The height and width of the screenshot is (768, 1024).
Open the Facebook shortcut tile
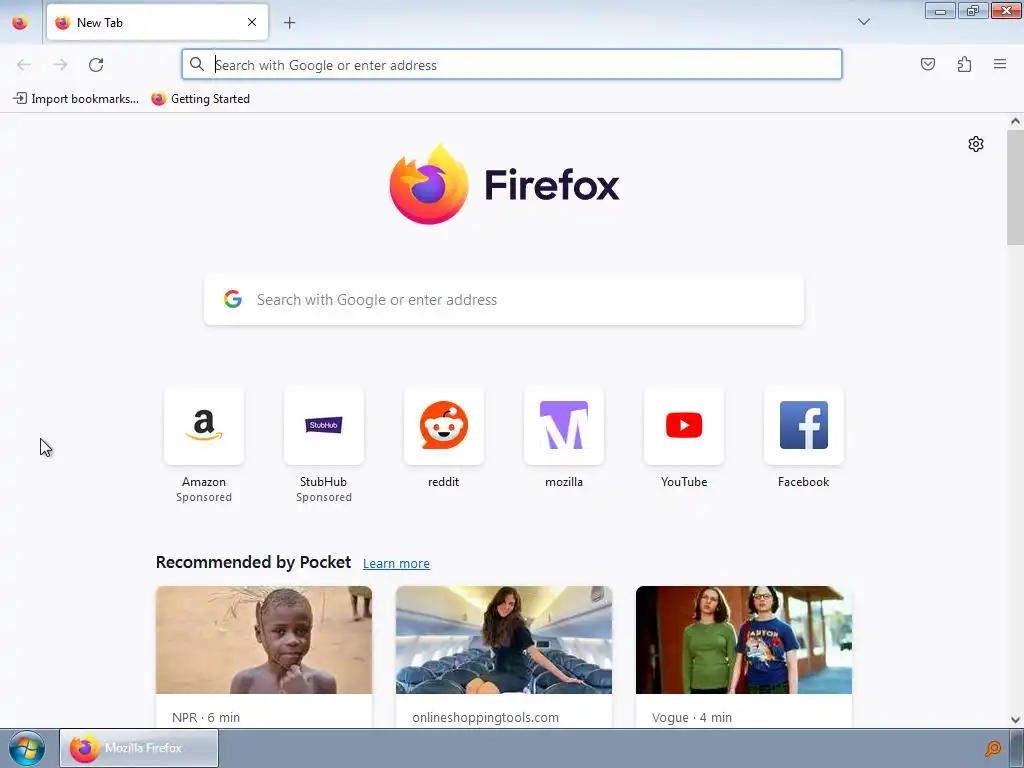click(804, 426)
